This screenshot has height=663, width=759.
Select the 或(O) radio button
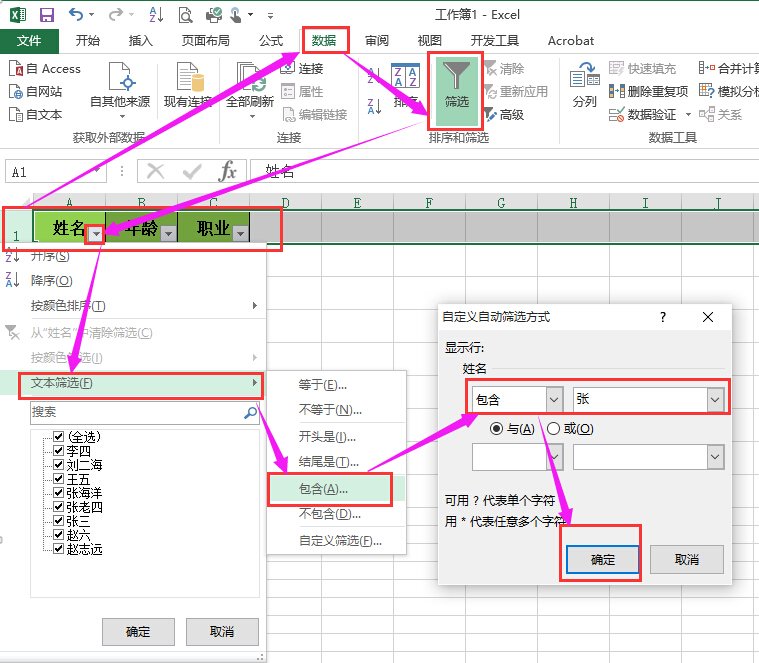(x=553, y=428)
